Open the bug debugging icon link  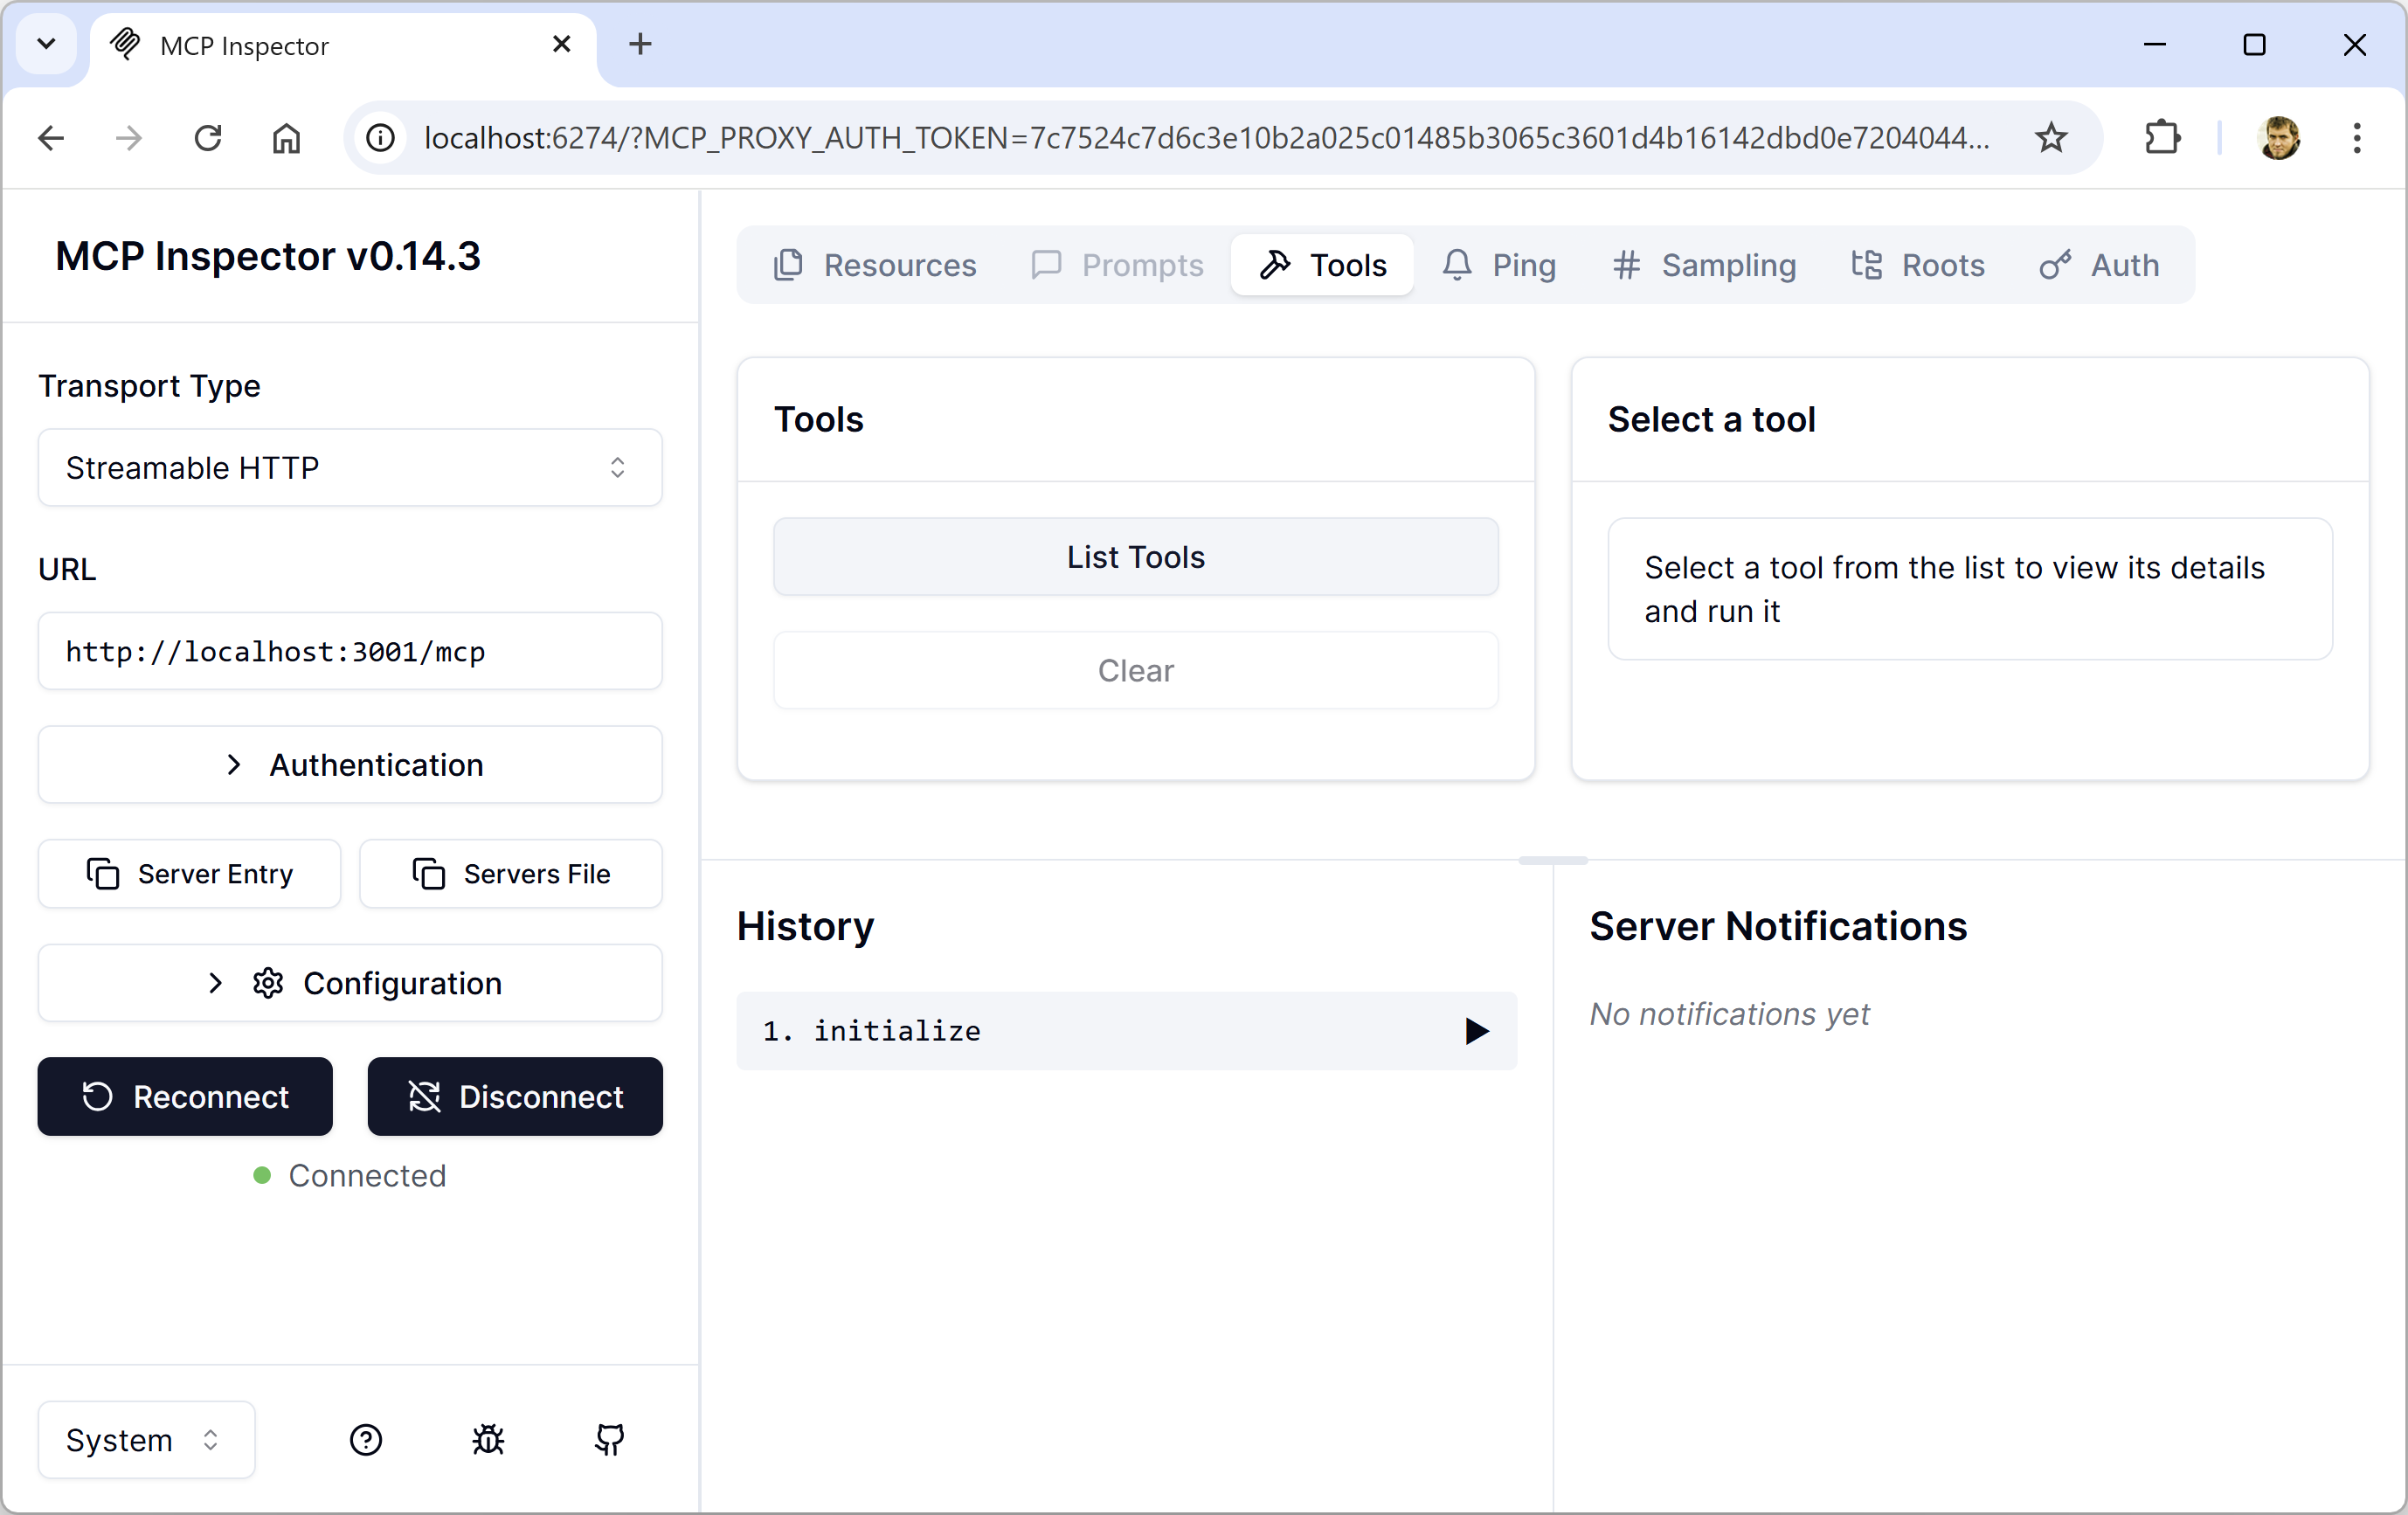coord(488,1439)
